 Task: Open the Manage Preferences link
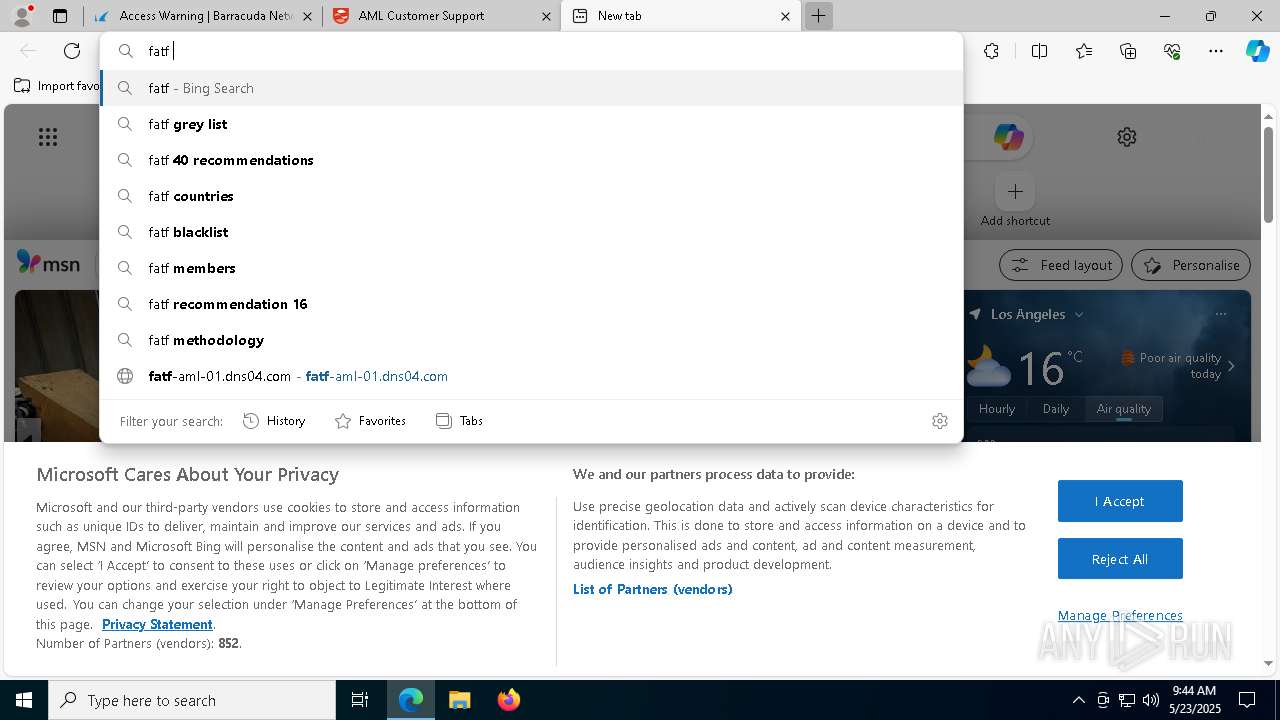point(1120,615)
